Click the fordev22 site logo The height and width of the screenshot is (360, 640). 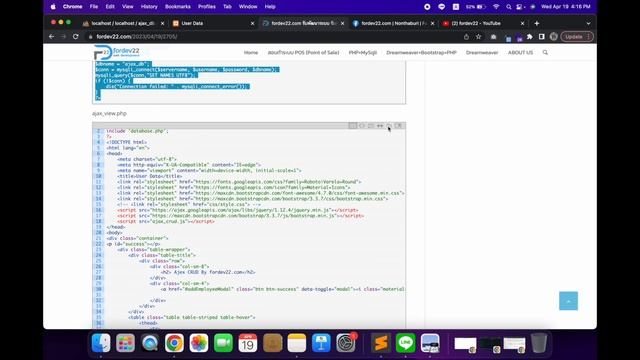tap(117, 53)
